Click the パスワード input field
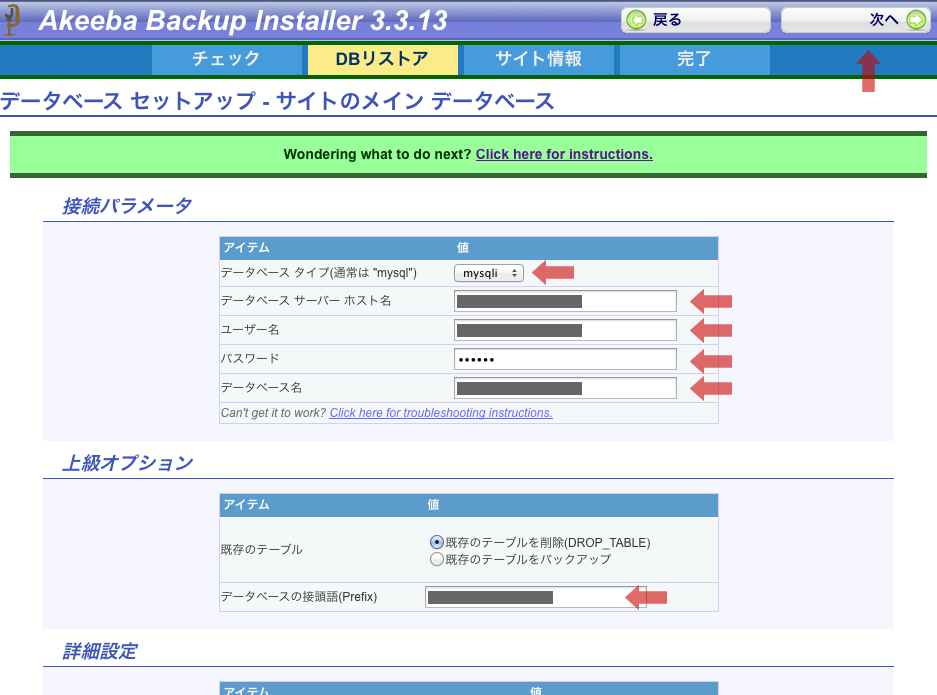Screen dimensions: 937x695 [x=565, y=359]
